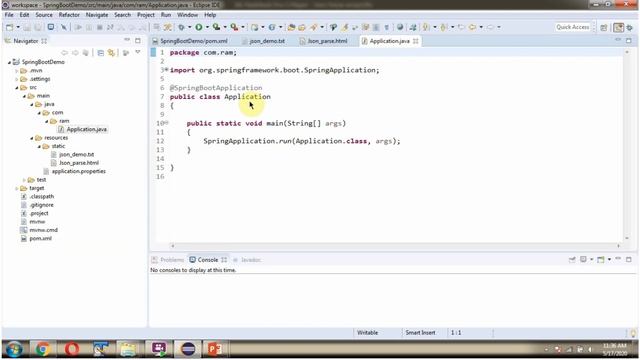
Task: Switch to the json_demo.txt editor tab
Action: (267, 41)
